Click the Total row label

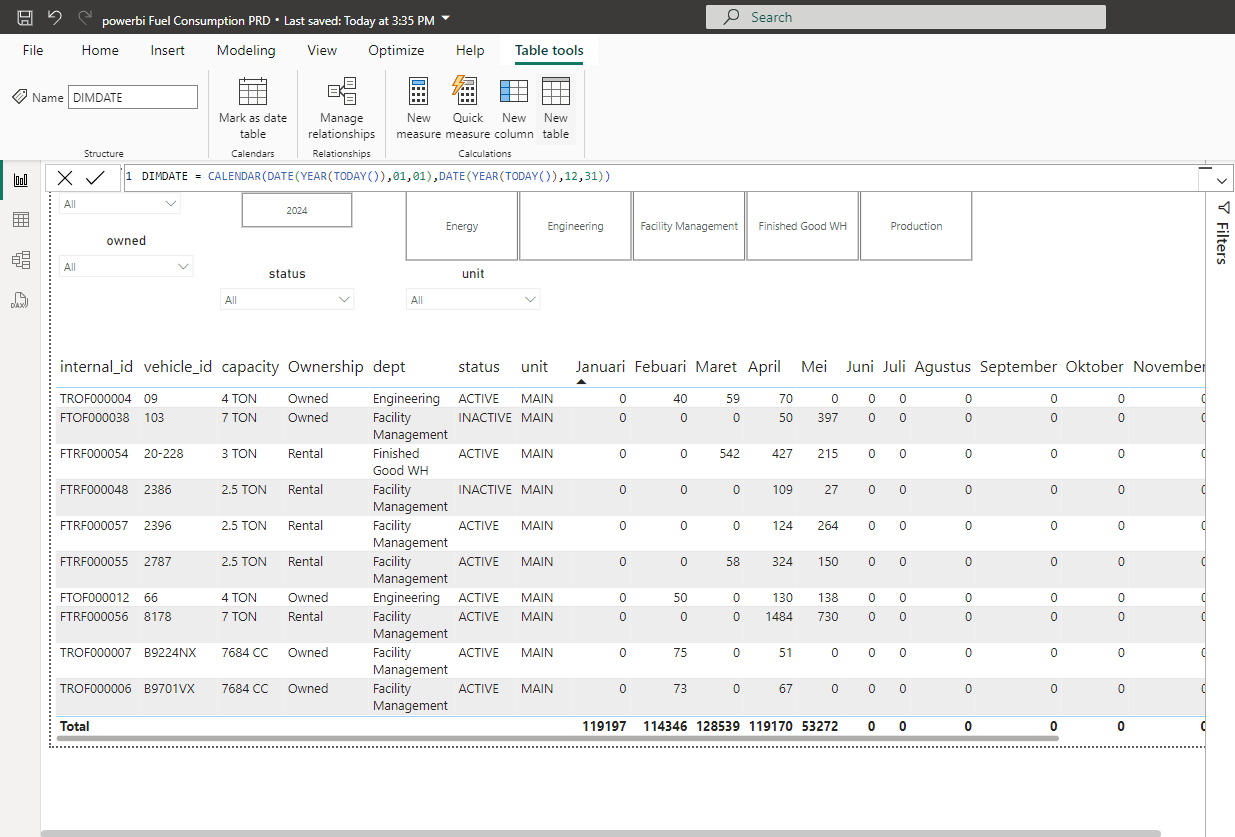click(75, 726)
